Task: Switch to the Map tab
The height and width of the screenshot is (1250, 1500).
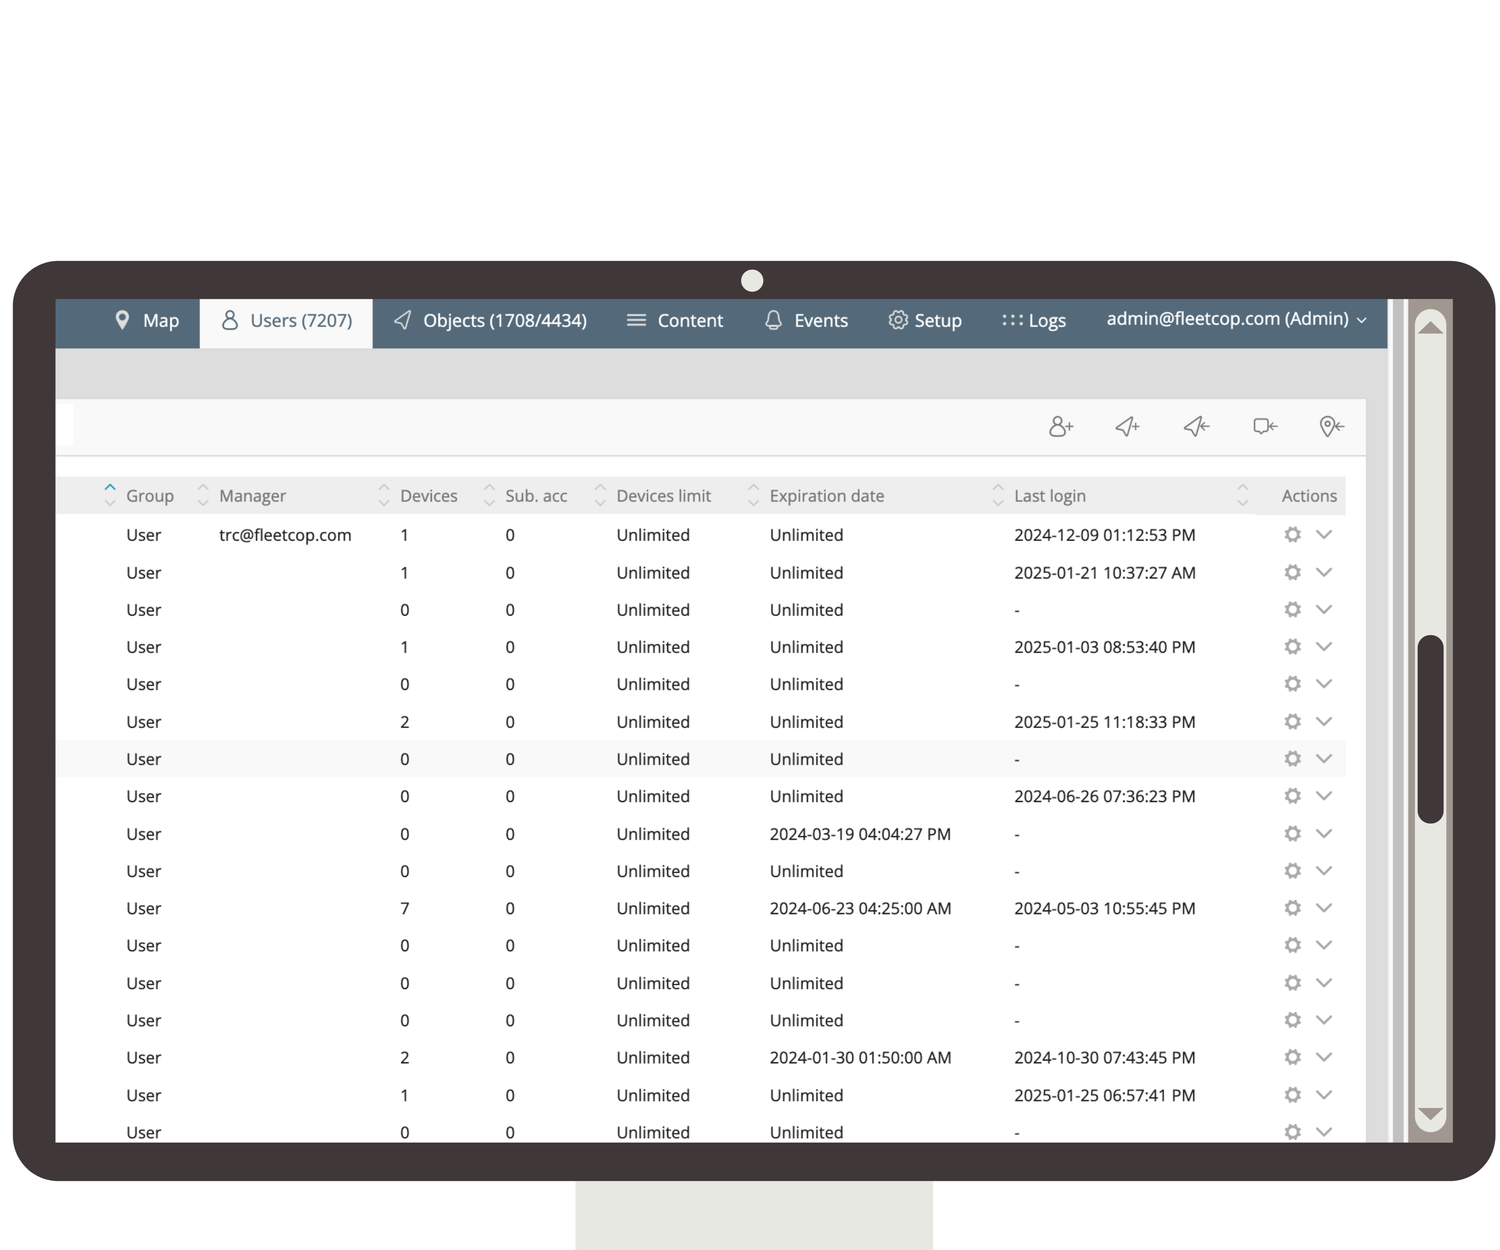Action: 147,321
